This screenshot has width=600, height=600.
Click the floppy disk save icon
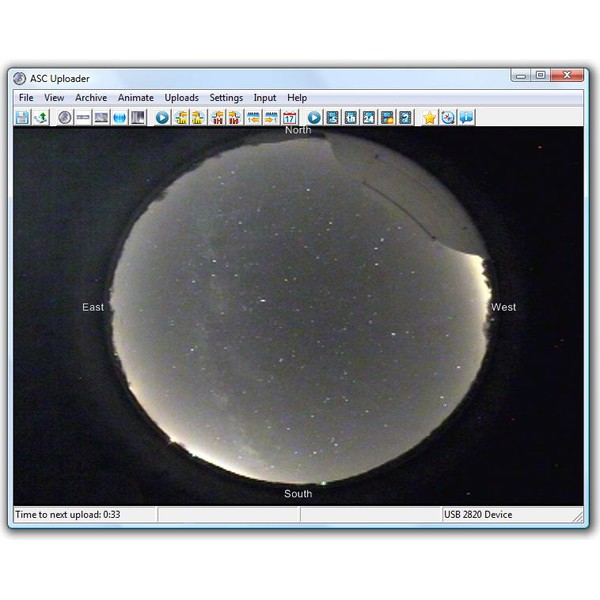coord(23,118)
